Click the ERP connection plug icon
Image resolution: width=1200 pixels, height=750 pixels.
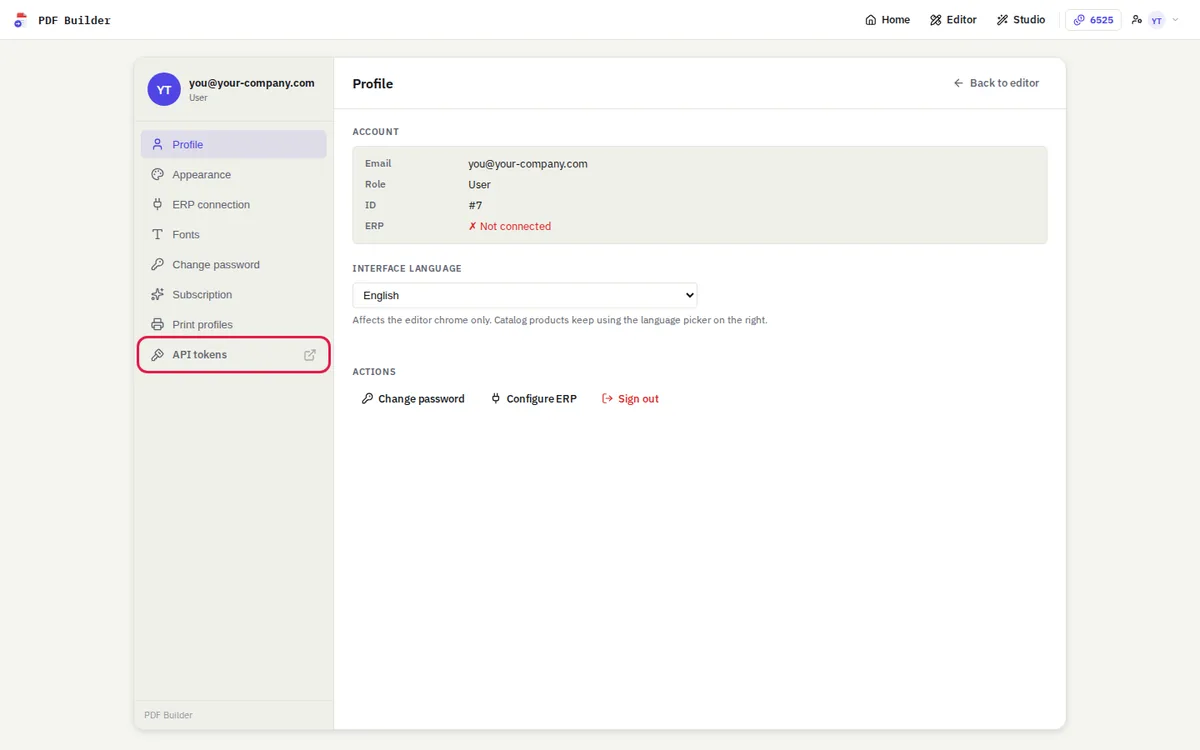coord(157,204)
